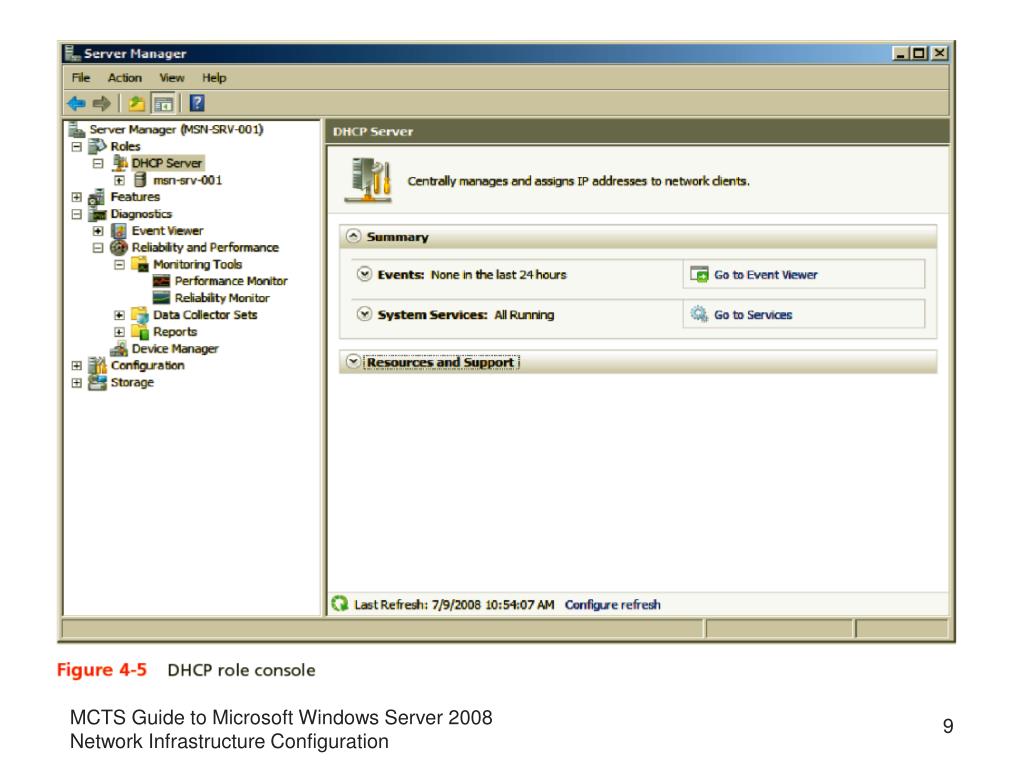Click the Back arrow toolbar icon
The image size is (1024, 768).
pyautogui.click(x=76, y=103)
